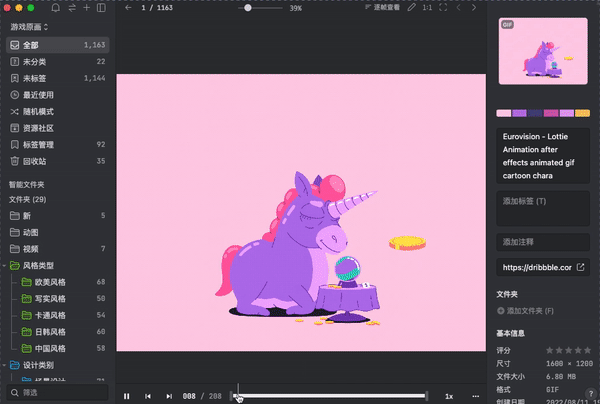The height and width of the screenshot is (404, 600).
Task: Click the GIF timeline playhead marker
Action: click(238, 392)
